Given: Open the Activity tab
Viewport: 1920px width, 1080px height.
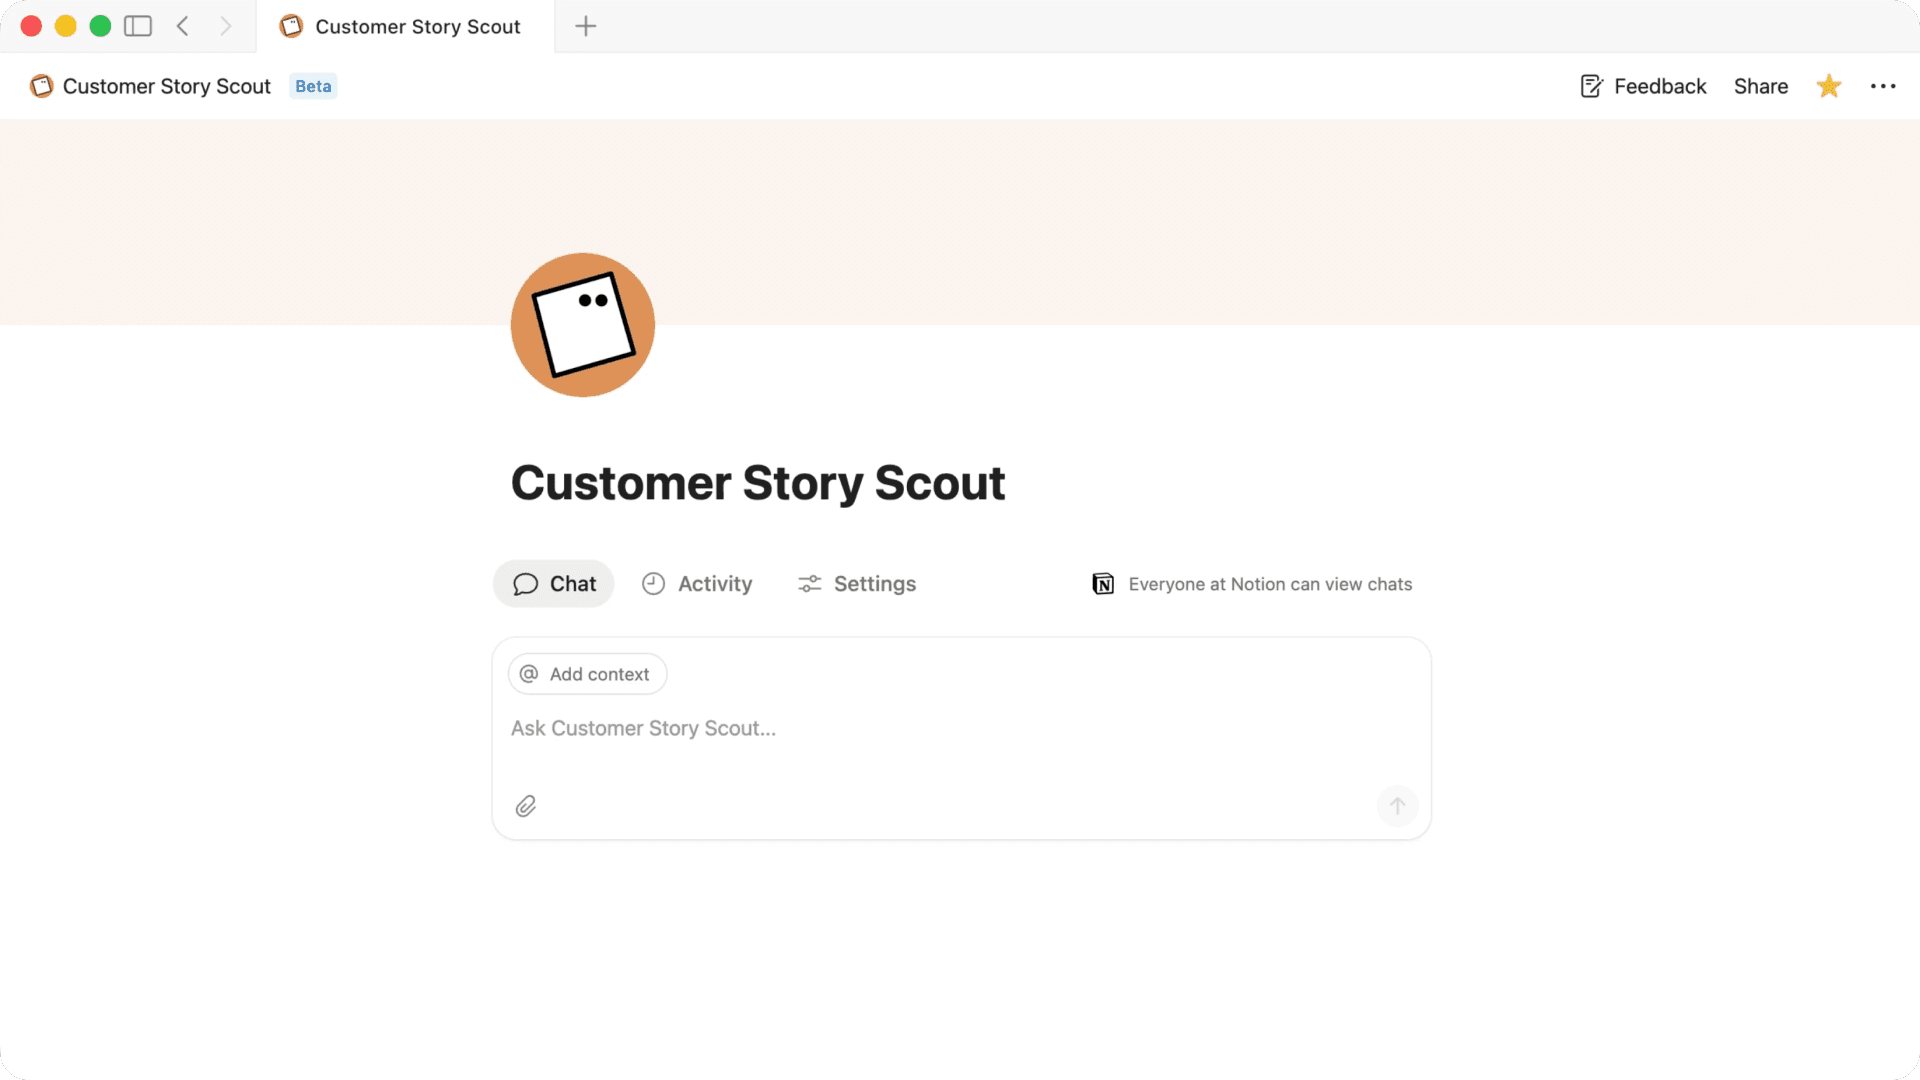Looking at the screenshot, I should tap(697, 584).
